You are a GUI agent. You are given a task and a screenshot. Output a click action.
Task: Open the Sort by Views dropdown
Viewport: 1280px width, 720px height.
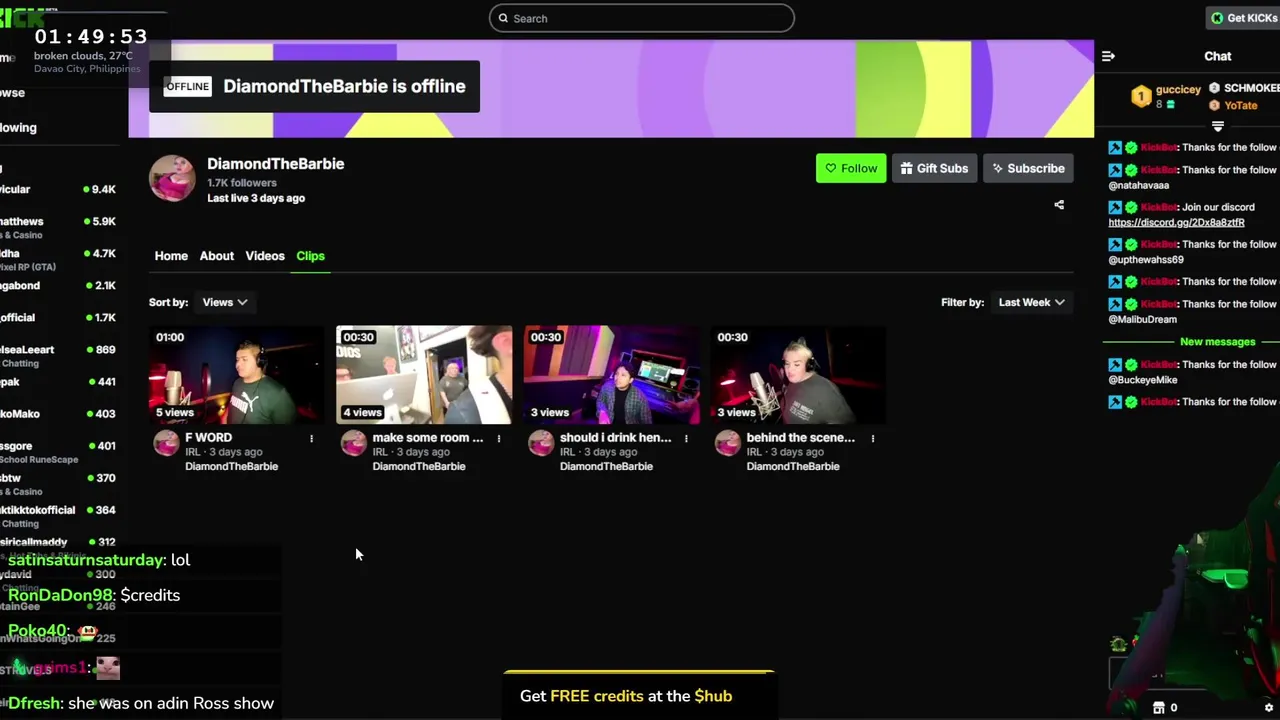point(225,302)
